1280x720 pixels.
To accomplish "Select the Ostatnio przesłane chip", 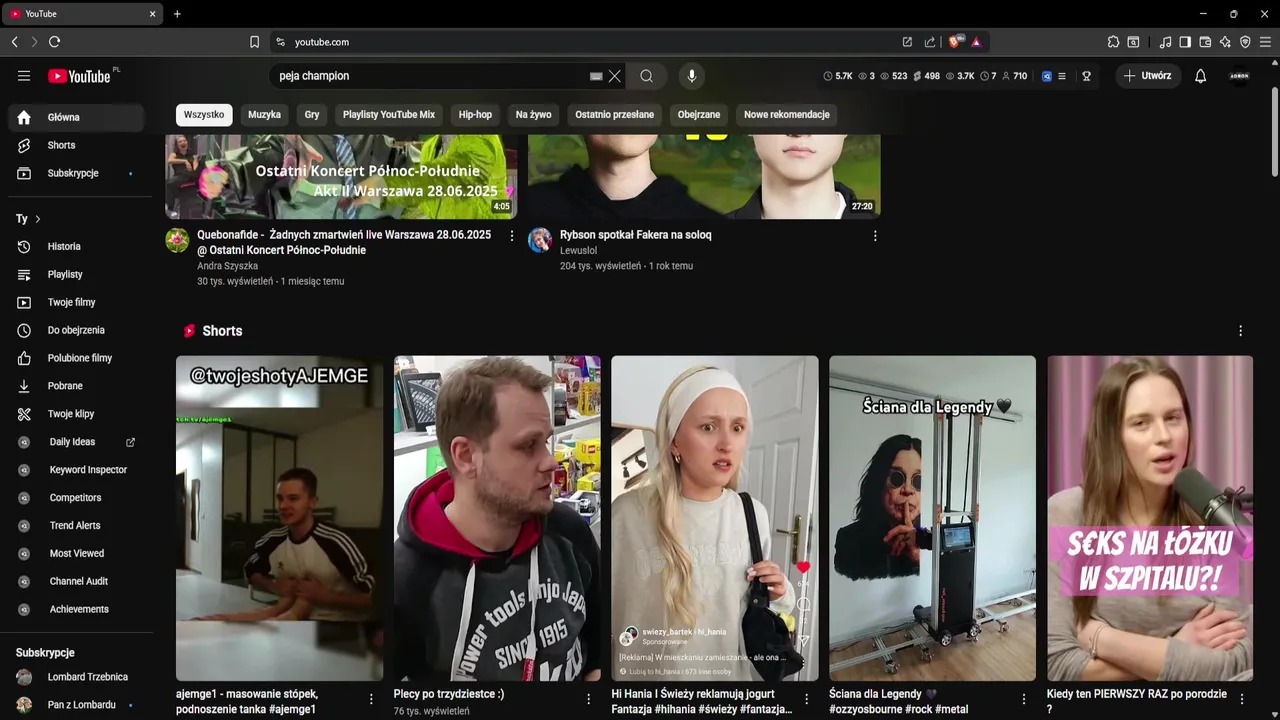I will [x=614, y=115].
